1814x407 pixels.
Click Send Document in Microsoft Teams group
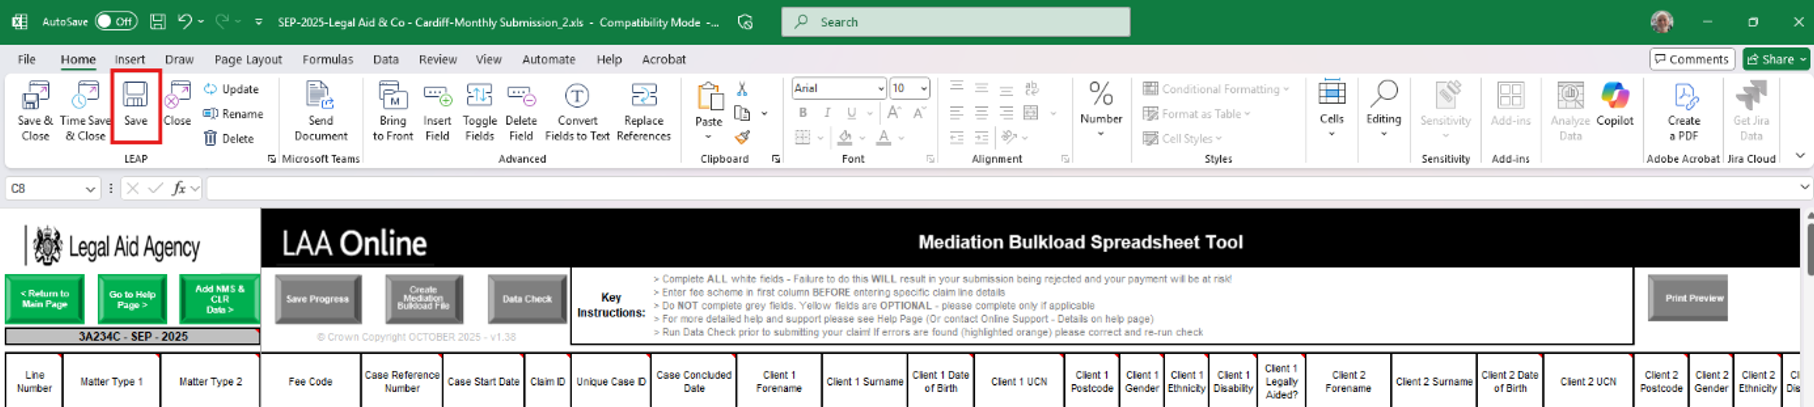point(320,108)
